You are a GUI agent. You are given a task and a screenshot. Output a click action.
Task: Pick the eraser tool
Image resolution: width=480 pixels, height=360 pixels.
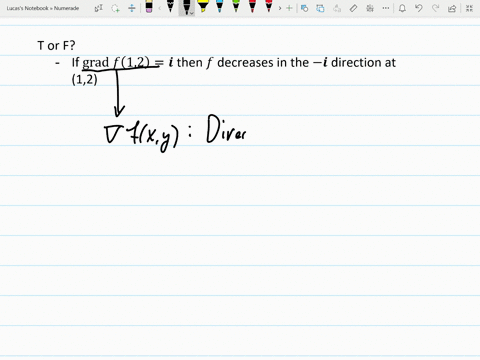149,7
